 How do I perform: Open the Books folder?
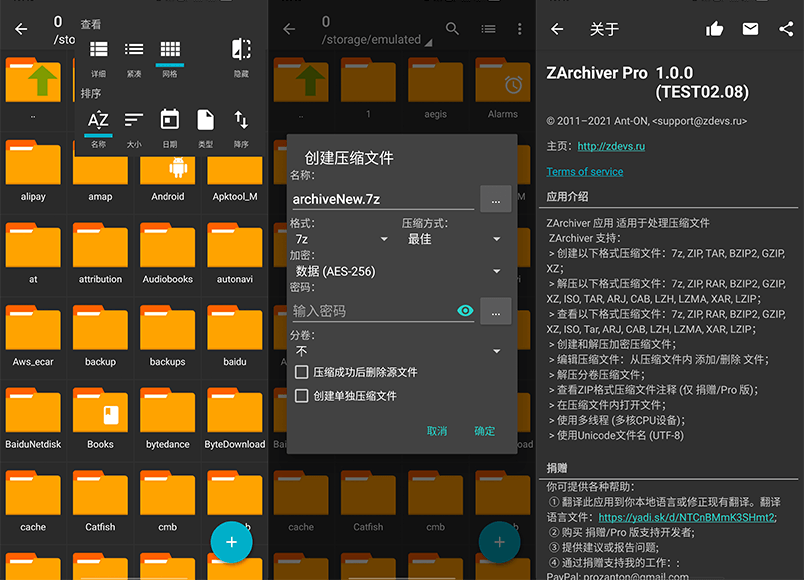pyautogui.click(x=100, y=418)
